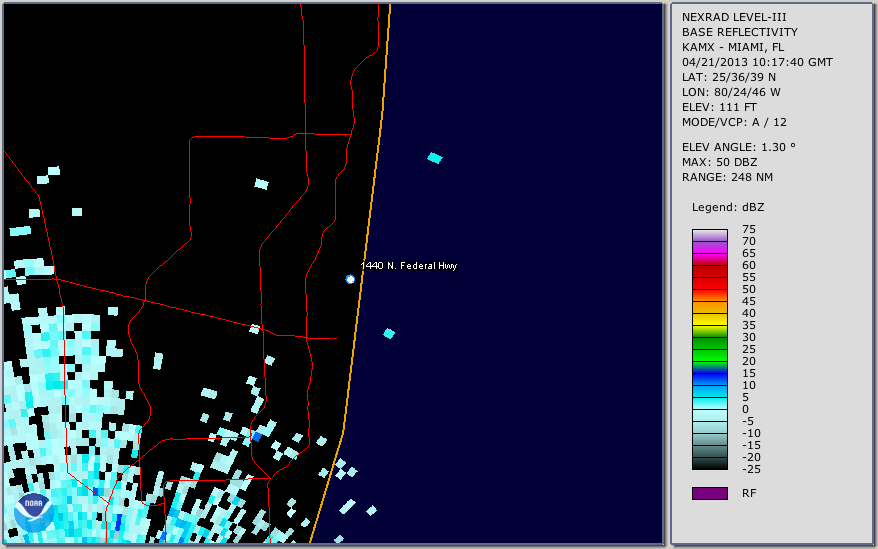
Task: Click the RF legend label
Action: click(749, 493)
